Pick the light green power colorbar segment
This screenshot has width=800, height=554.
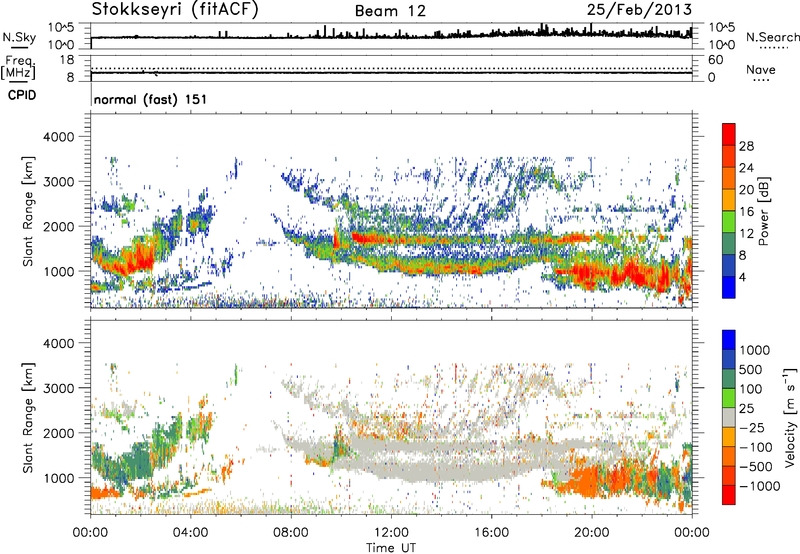pos(729,222)
